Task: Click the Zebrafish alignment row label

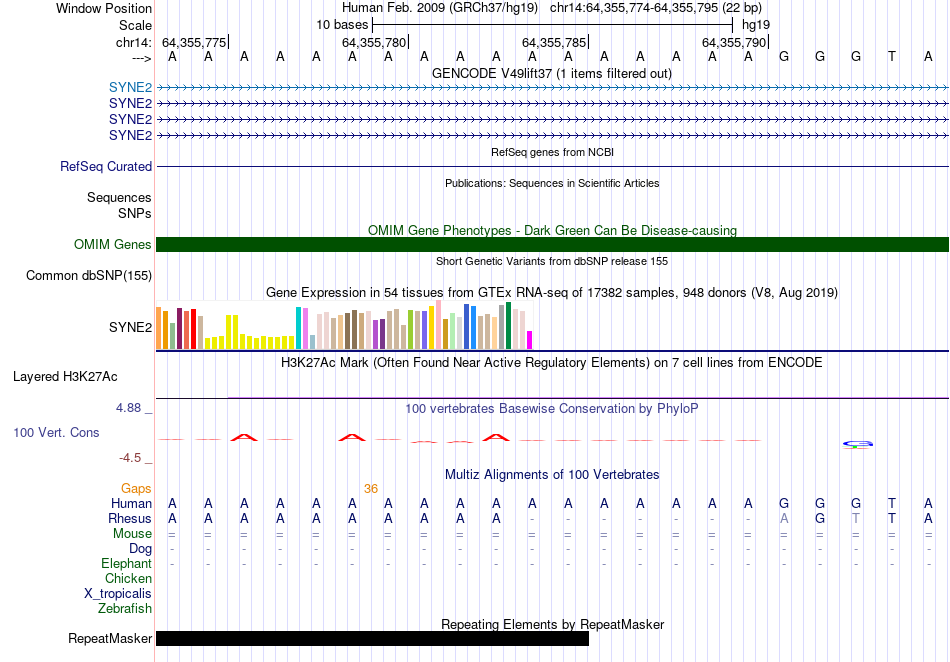Action: [x=125, y=608]
